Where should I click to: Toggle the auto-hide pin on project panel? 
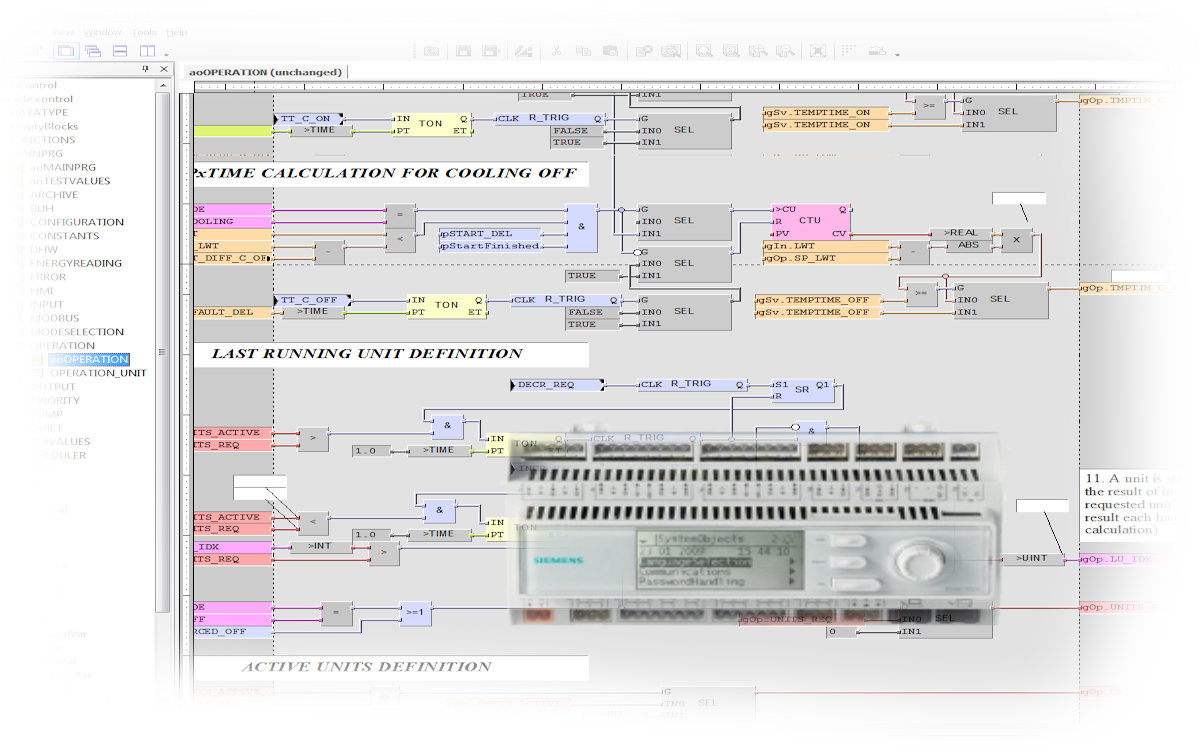pyautogui.click(x=146, y=69)
